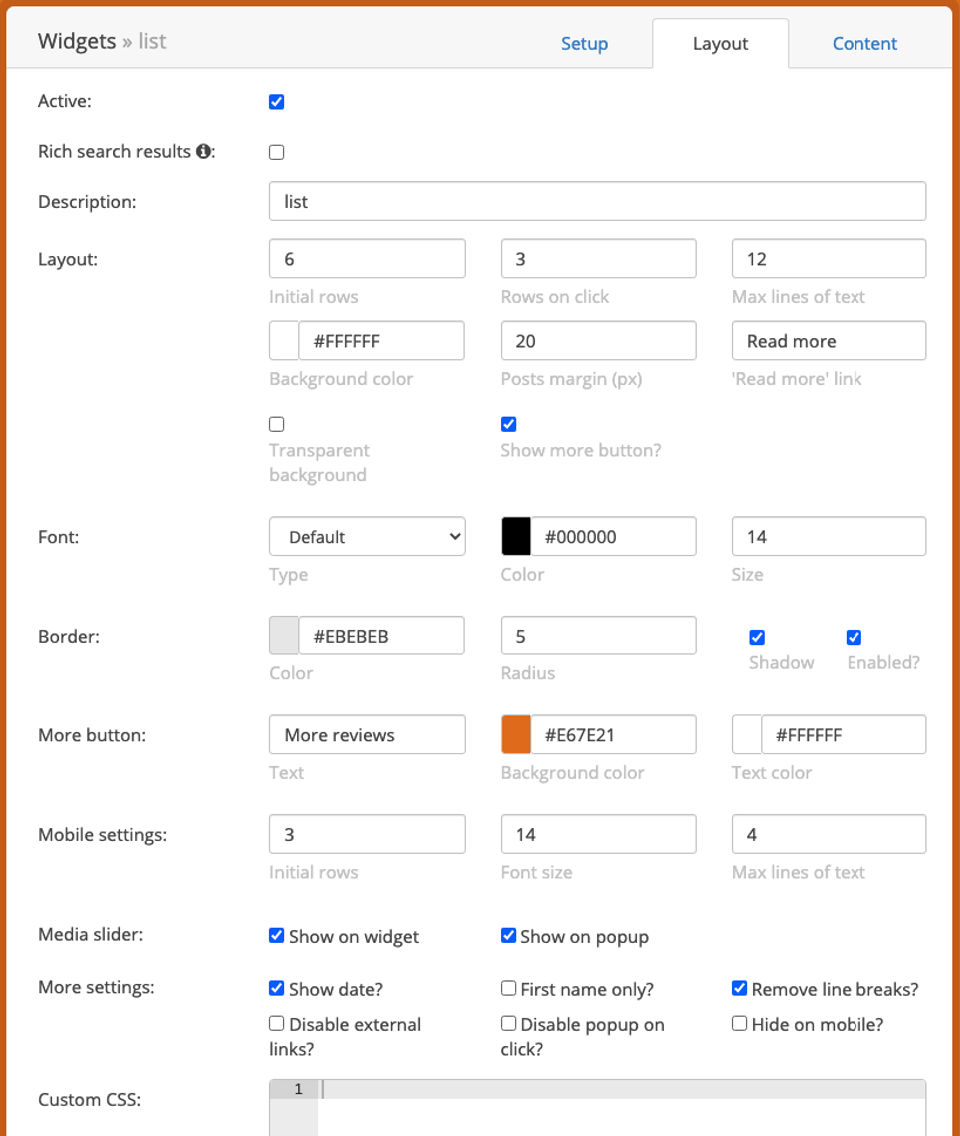Click the Description text field
The width and height of the screenshot is (960, 1136).
[597, 201]
